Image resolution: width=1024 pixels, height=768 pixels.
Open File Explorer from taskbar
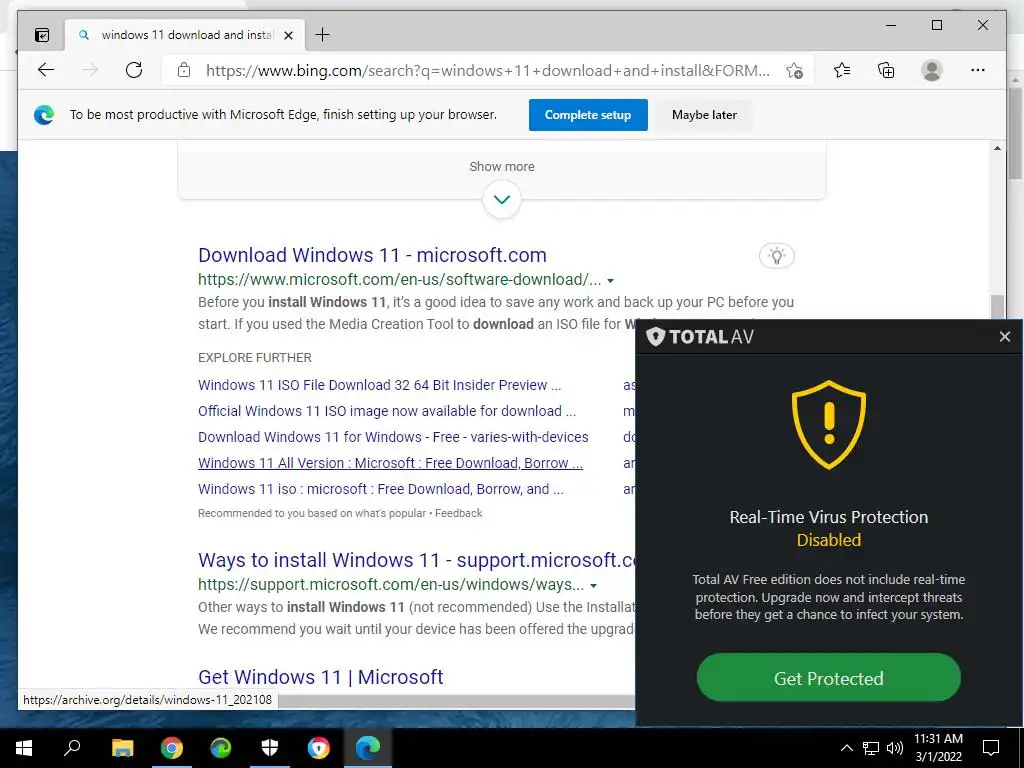122,748
